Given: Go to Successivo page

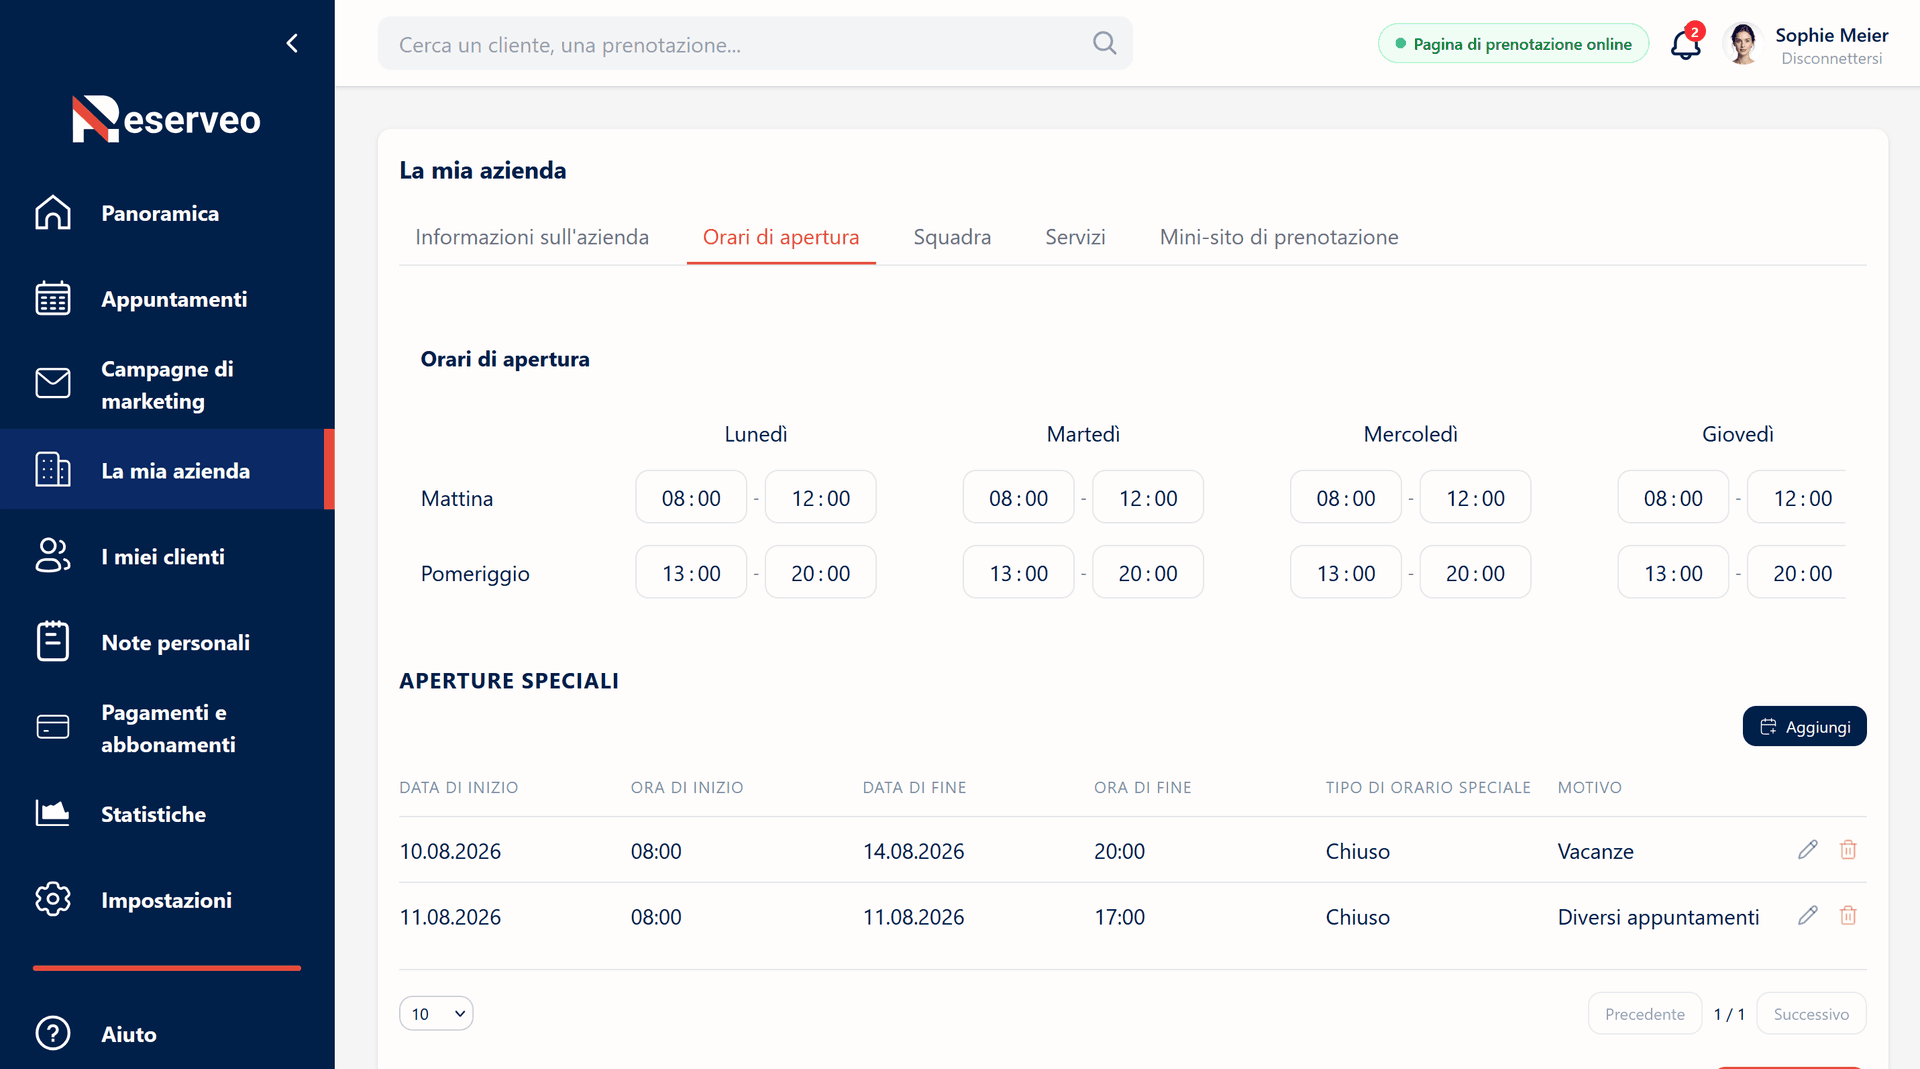Looking at the screenshot, I should 1811,1013.
